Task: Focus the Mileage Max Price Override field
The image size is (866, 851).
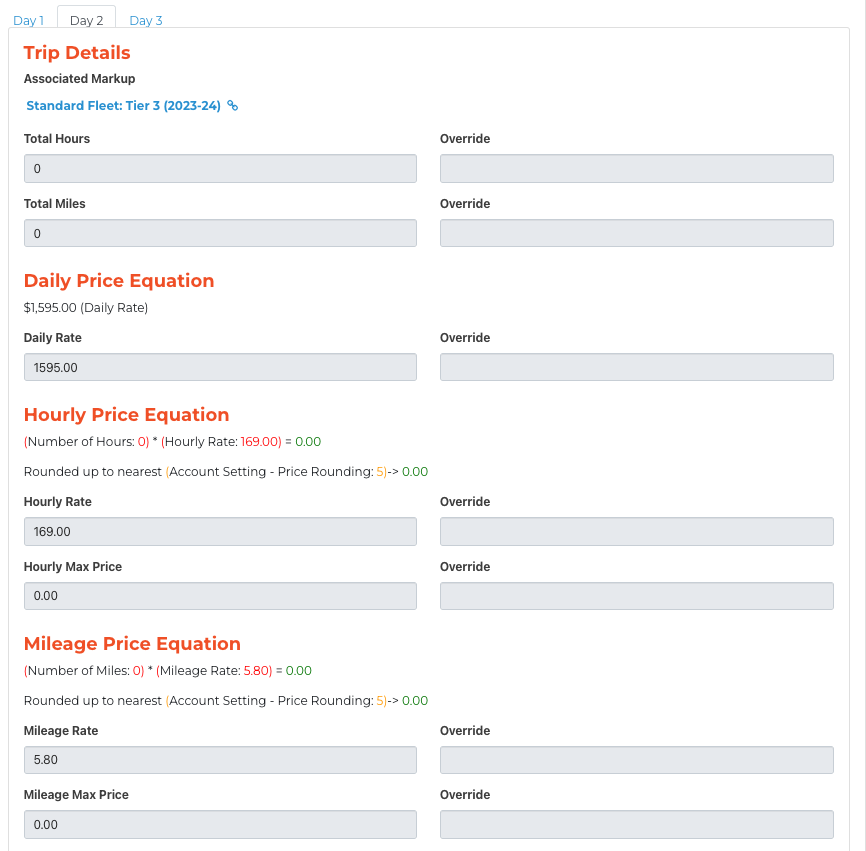Action: pyautogui.click(x=637, y=824)
